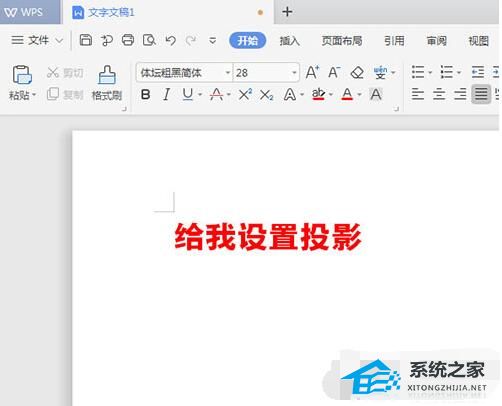
Task: Open the 文件 menu
Action: (37, 40)
